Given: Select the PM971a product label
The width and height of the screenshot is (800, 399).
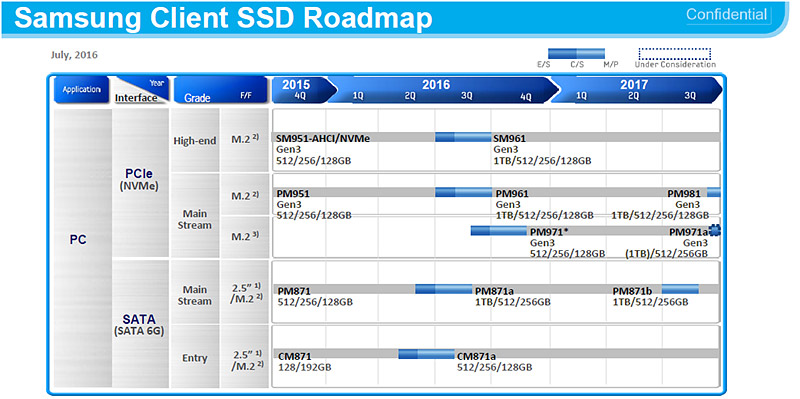Looking at the screenshot, I should coord(689,232).
